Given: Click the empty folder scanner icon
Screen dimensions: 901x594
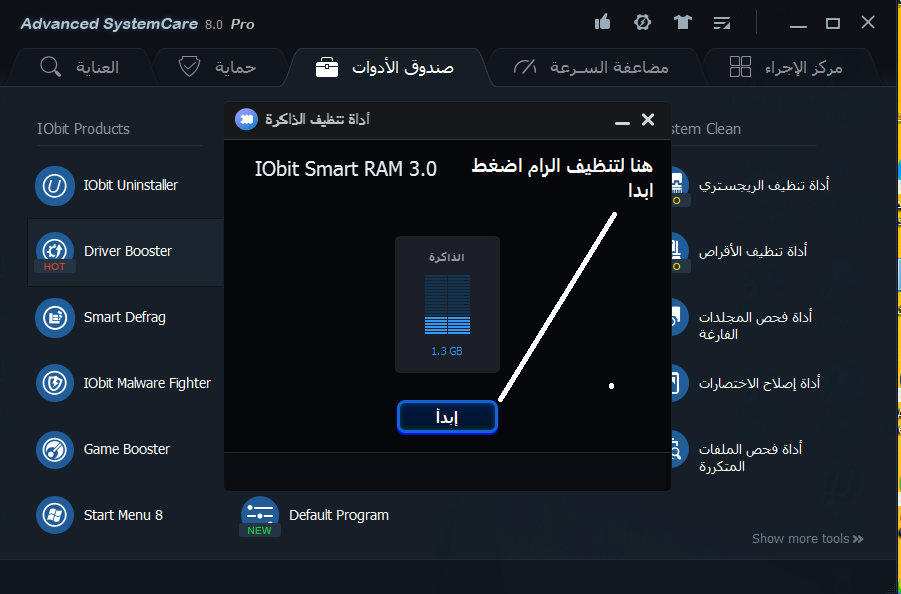Looking at the screenshot, I should click(678, 318).
